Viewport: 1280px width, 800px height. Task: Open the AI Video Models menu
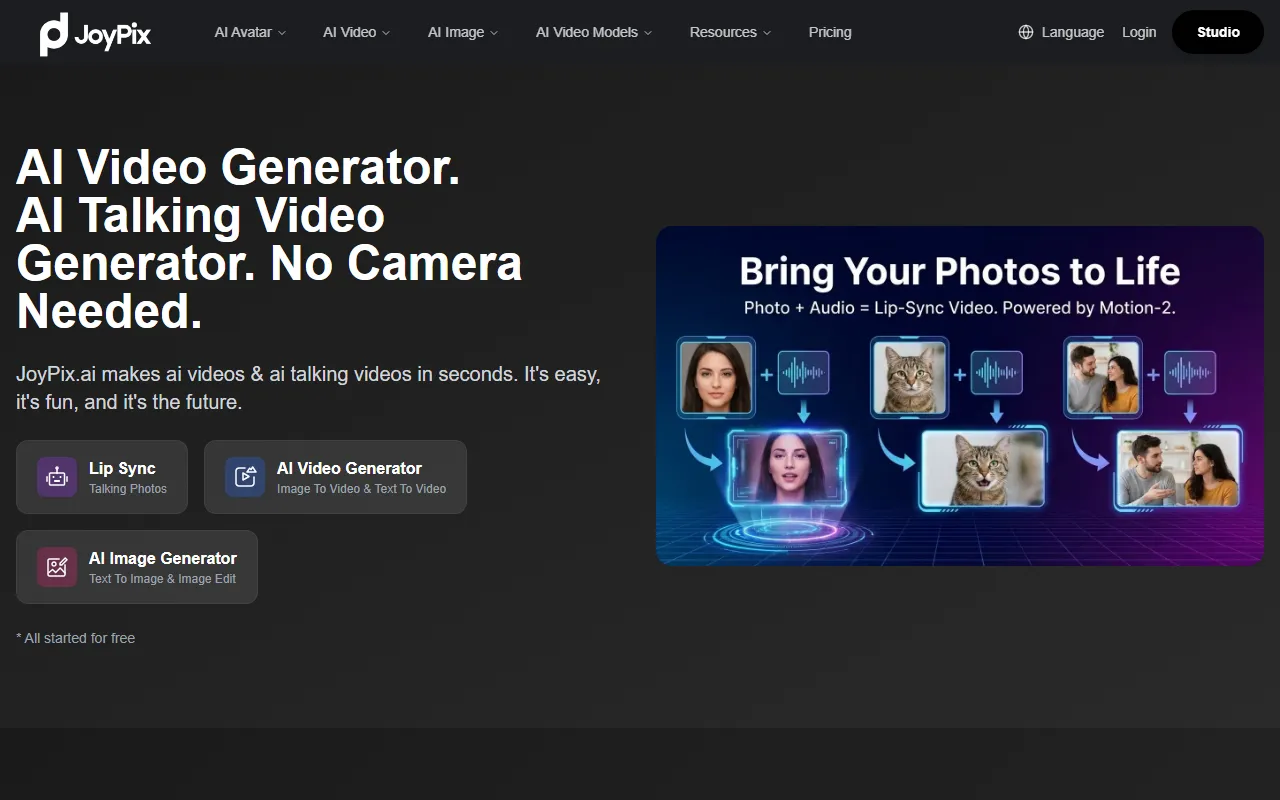pos(593,32)
